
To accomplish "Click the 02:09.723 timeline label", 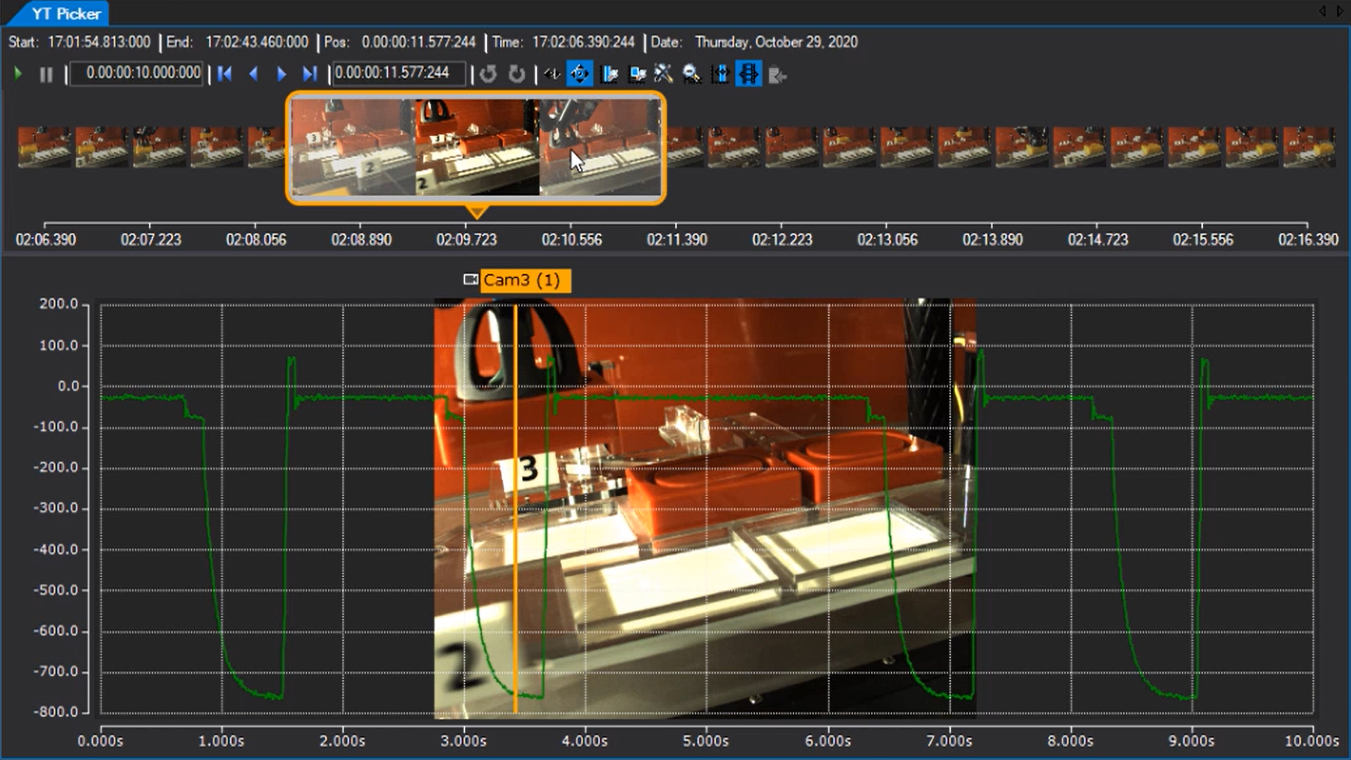I will tap(466, 240).
